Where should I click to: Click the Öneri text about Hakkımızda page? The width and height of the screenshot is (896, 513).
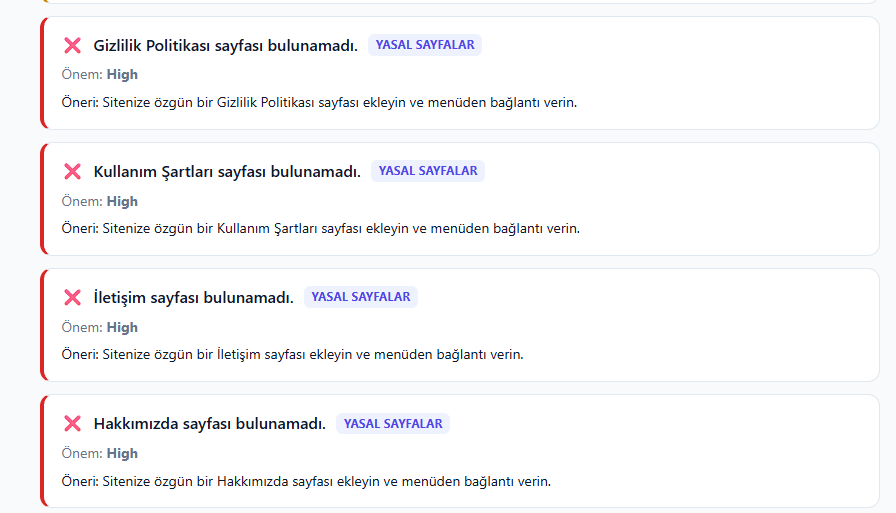click(306, 482)
